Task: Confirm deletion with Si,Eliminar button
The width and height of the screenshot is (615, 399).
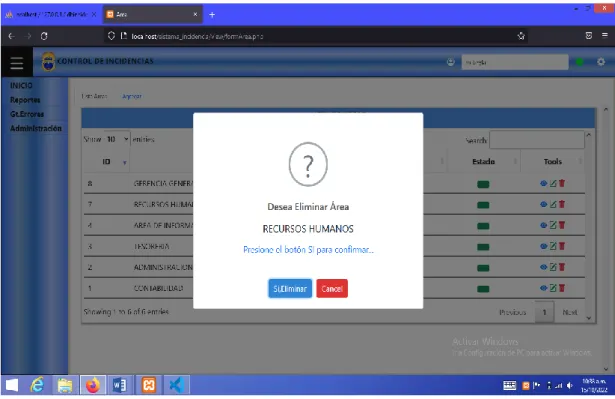Action: pos(290,289)
